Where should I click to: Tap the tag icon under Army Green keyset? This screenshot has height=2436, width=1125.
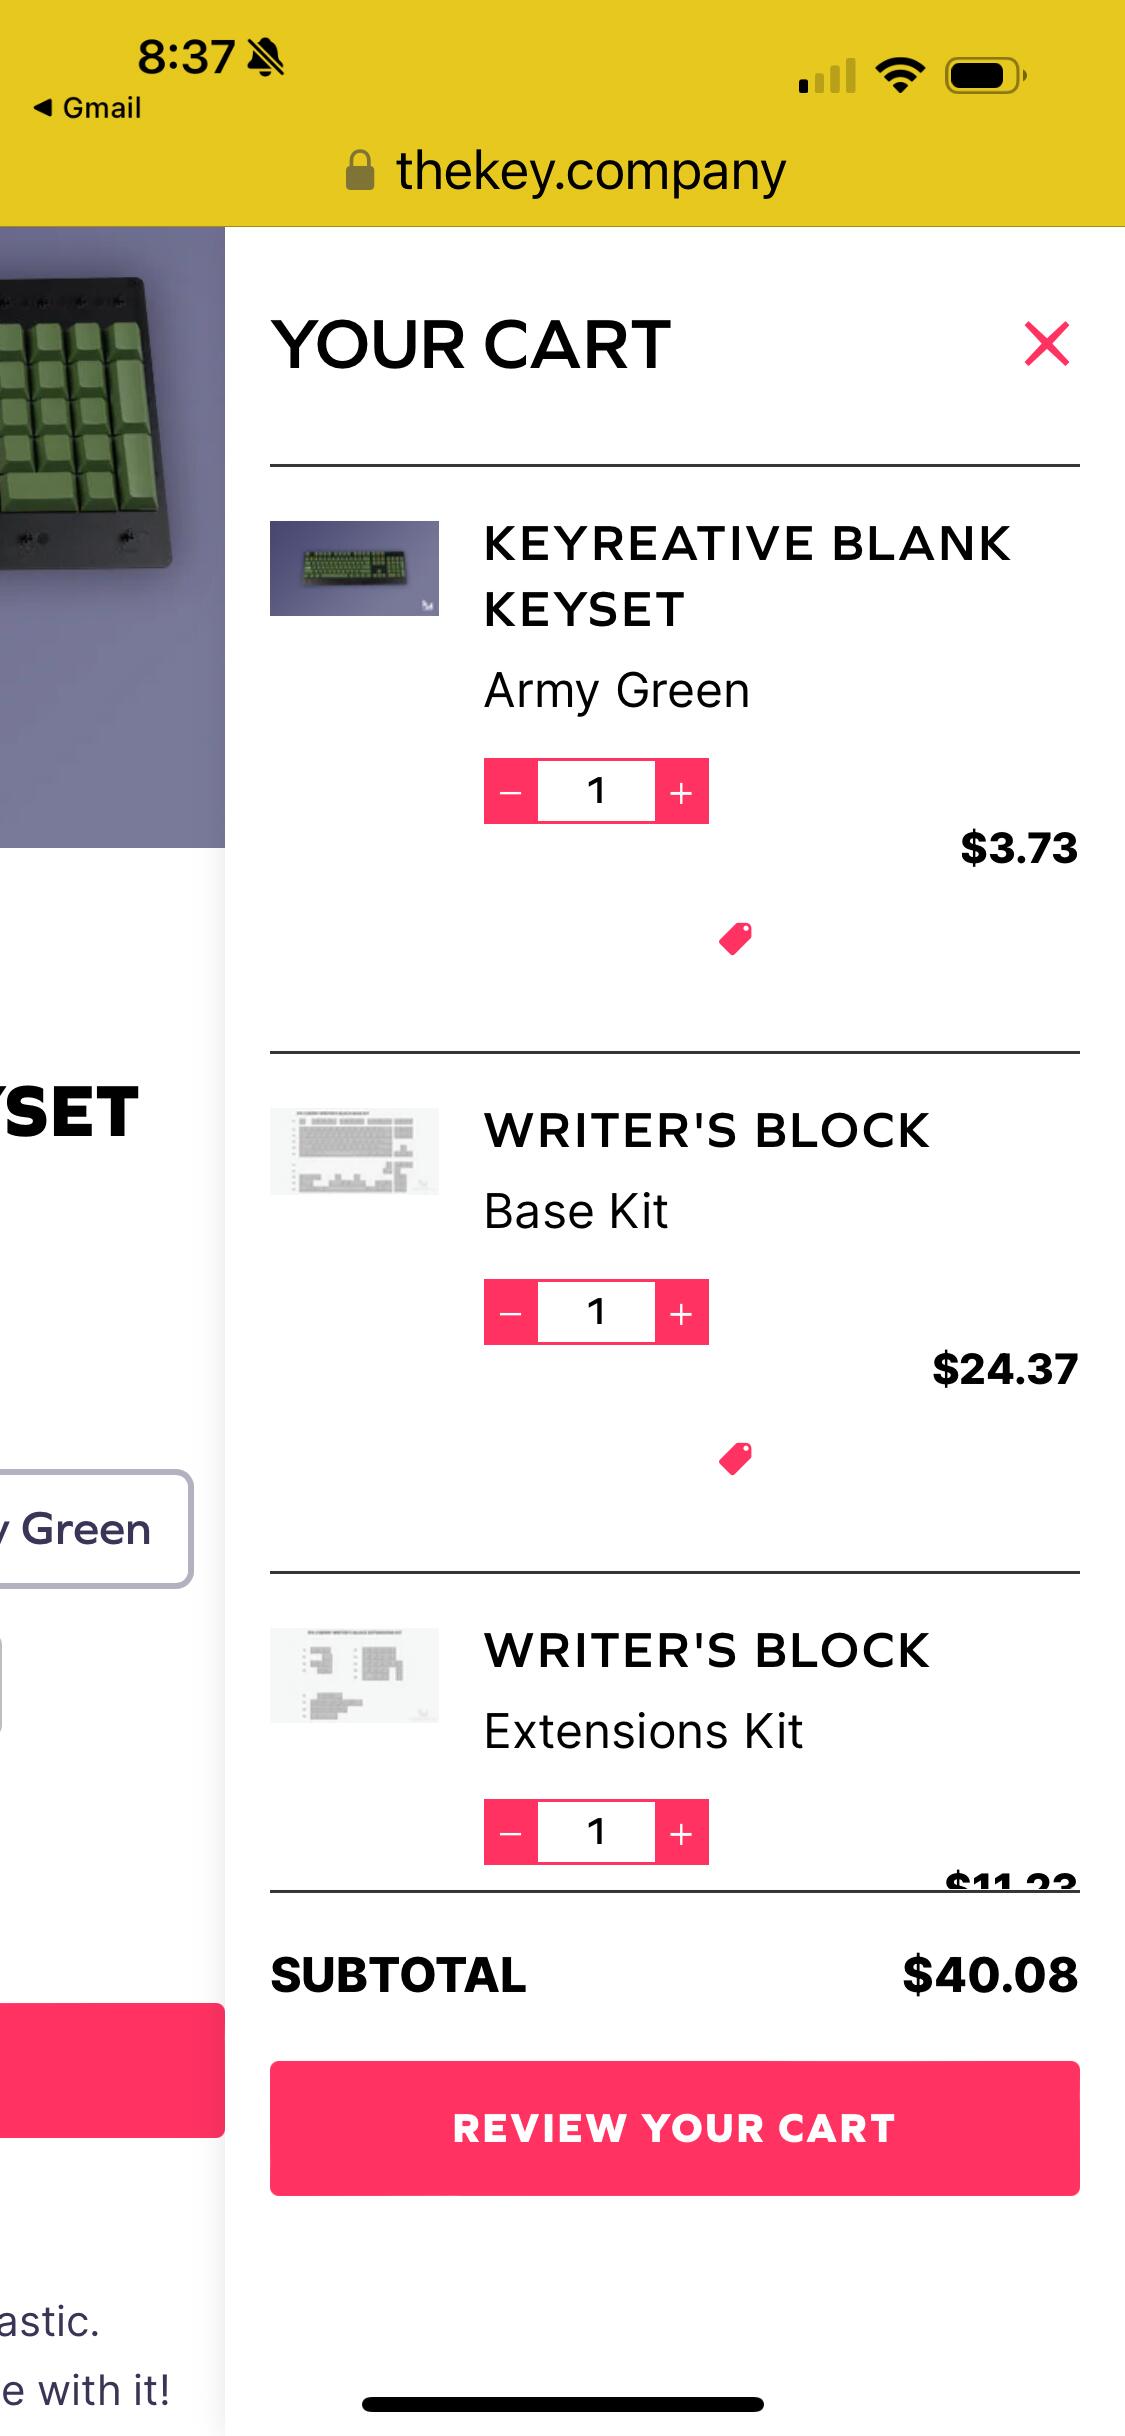735,939
